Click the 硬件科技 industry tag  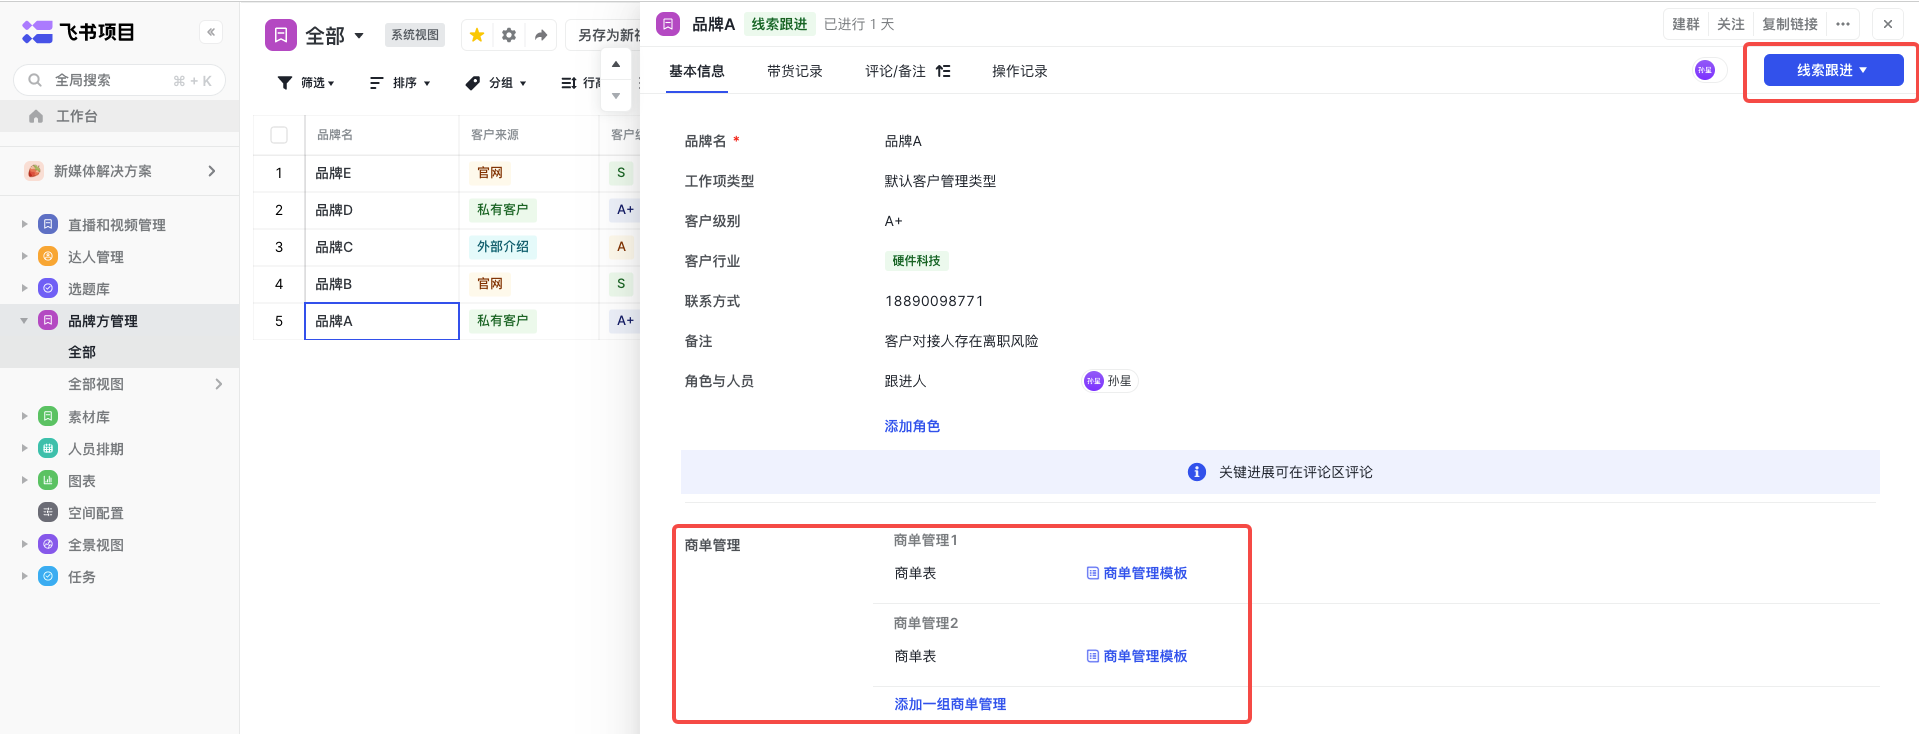click(x=916, y=261)
